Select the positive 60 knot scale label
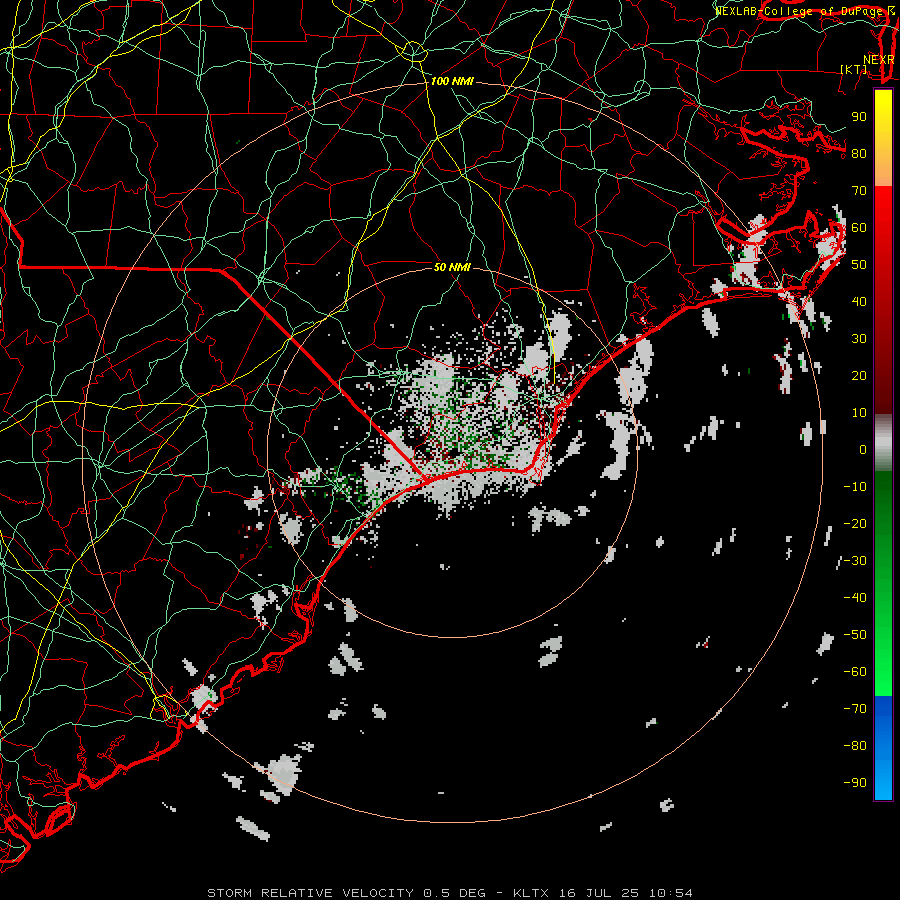Screen dimensions: 900x900 point(859,228)
